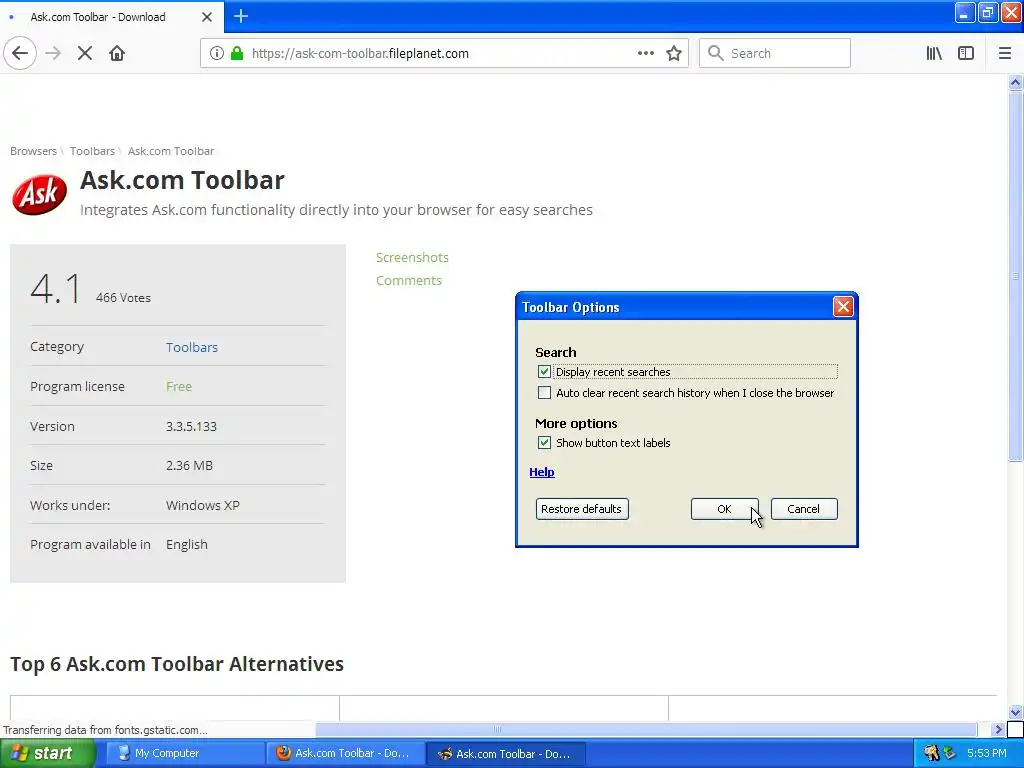Open the Toolbars breadcrumb link

[92, 151]
